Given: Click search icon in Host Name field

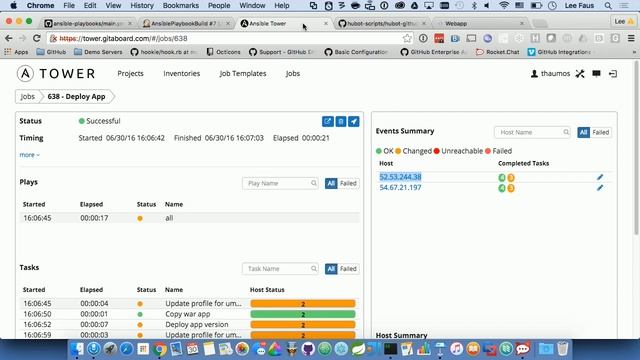Looking at the screenshot, I should coord(566,132).
